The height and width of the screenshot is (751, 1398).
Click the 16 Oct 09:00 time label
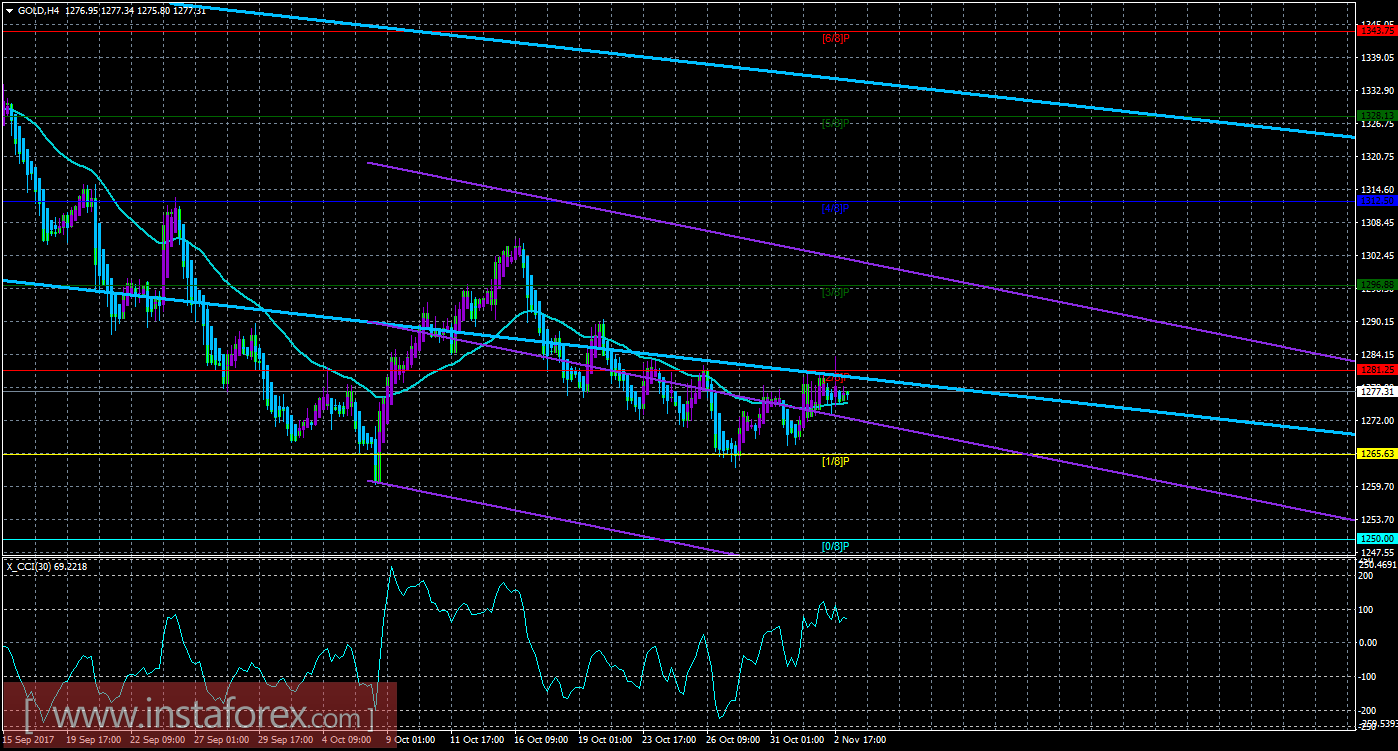point(540,741)
